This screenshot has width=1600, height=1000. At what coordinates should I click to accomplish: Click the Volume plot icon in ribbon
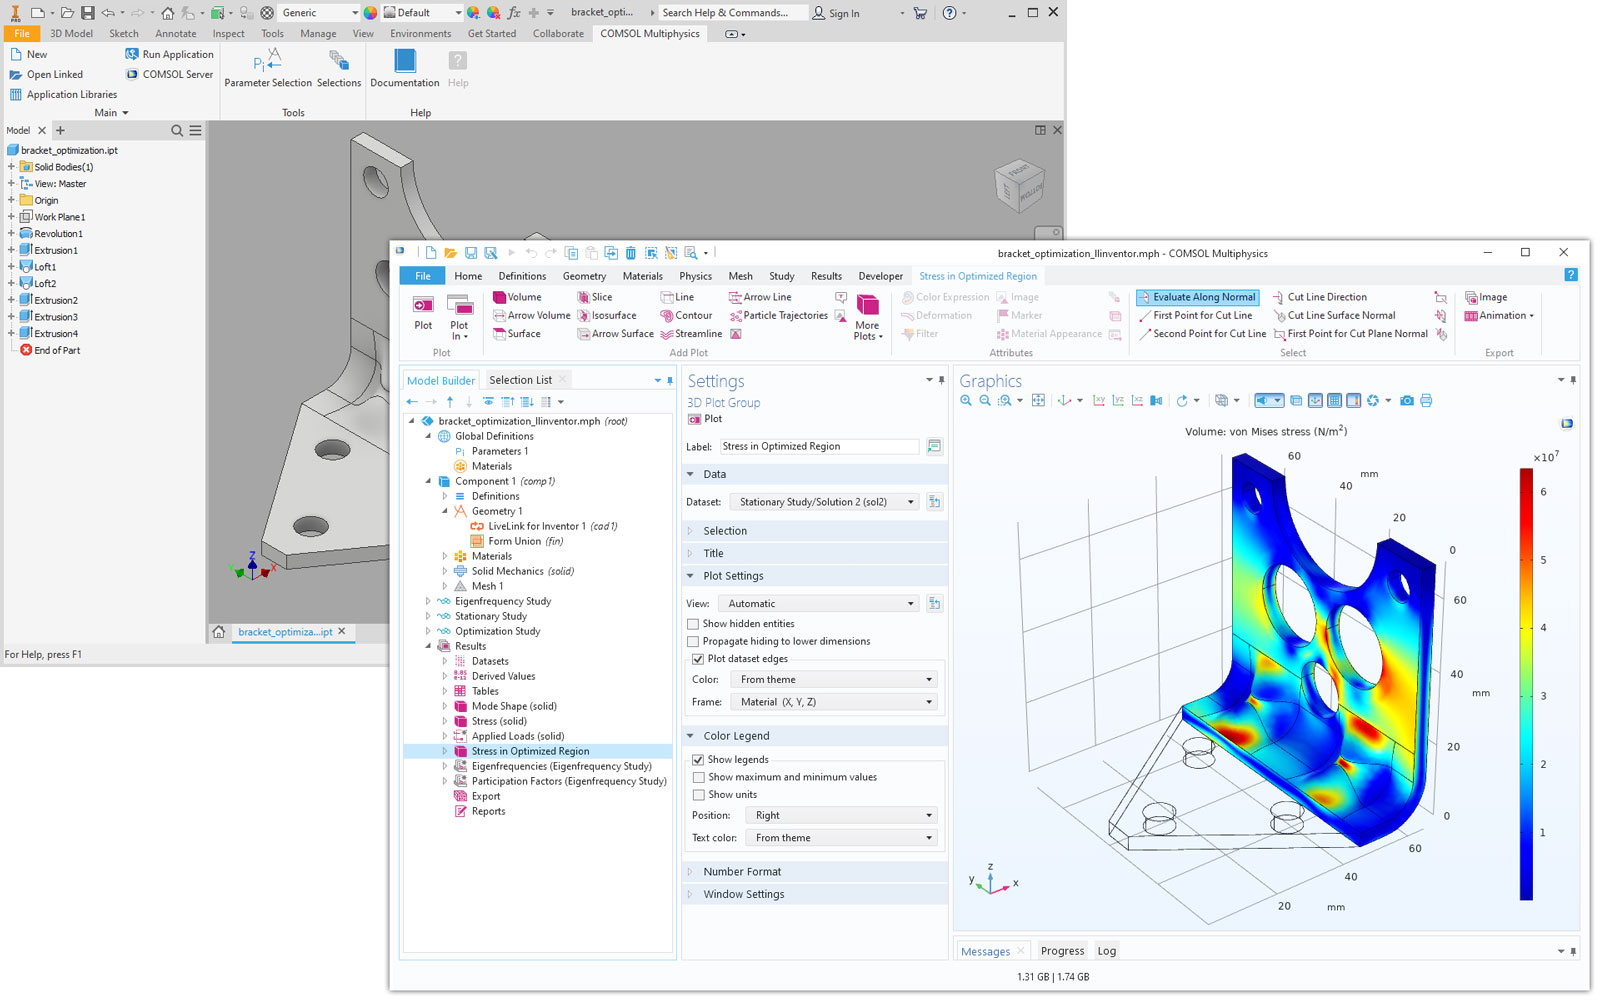pos(500,297)
